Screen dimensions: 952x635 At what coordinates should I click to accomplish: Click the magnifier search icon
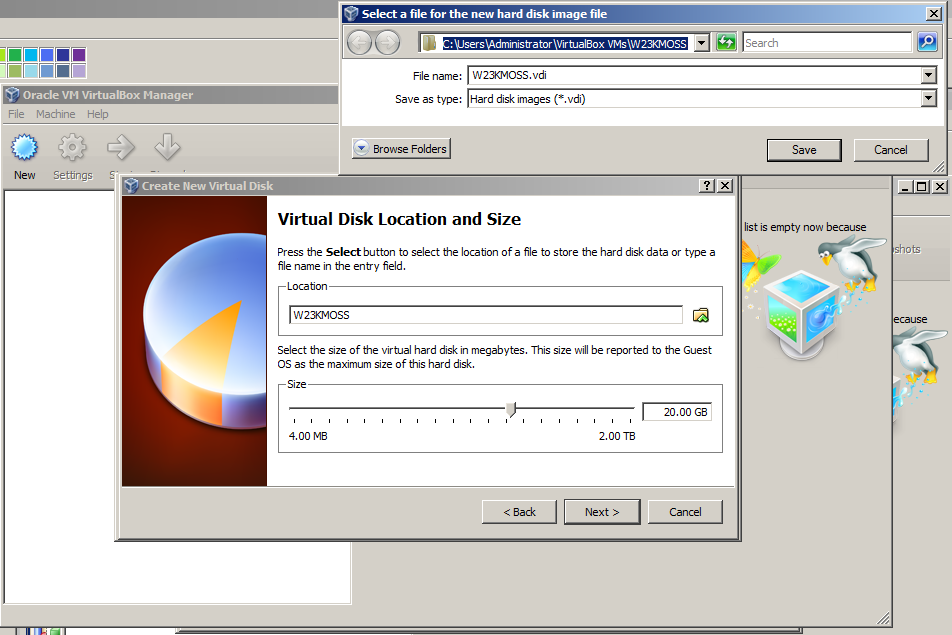927,42
